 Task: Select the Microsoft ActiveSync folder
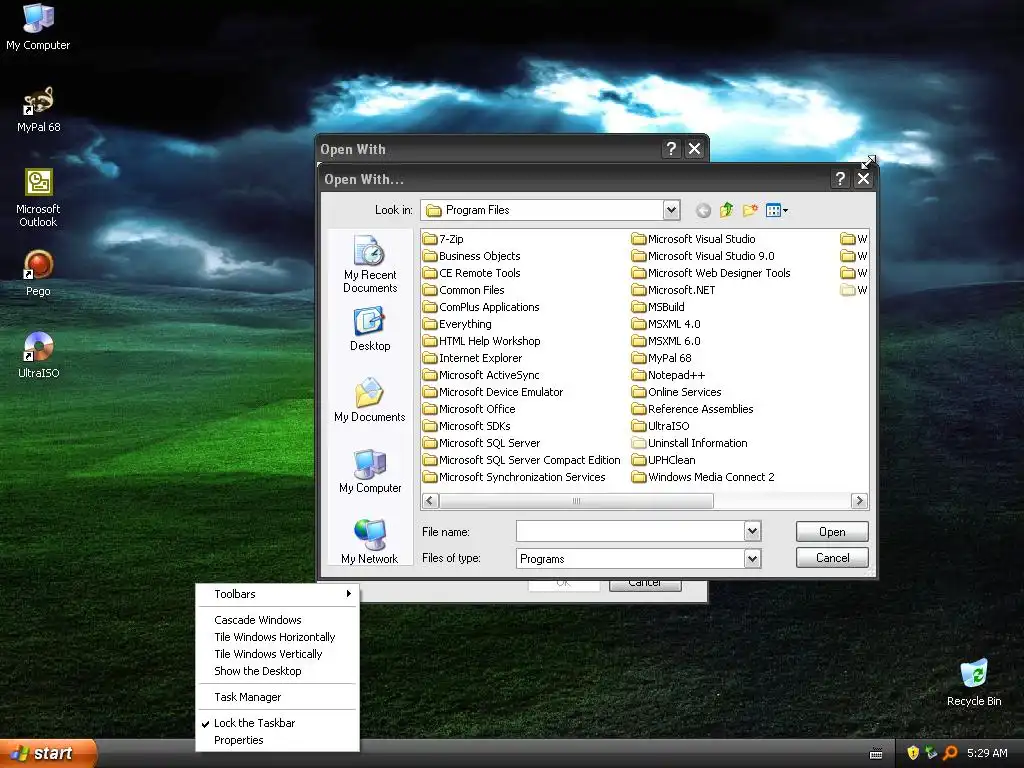481,375
